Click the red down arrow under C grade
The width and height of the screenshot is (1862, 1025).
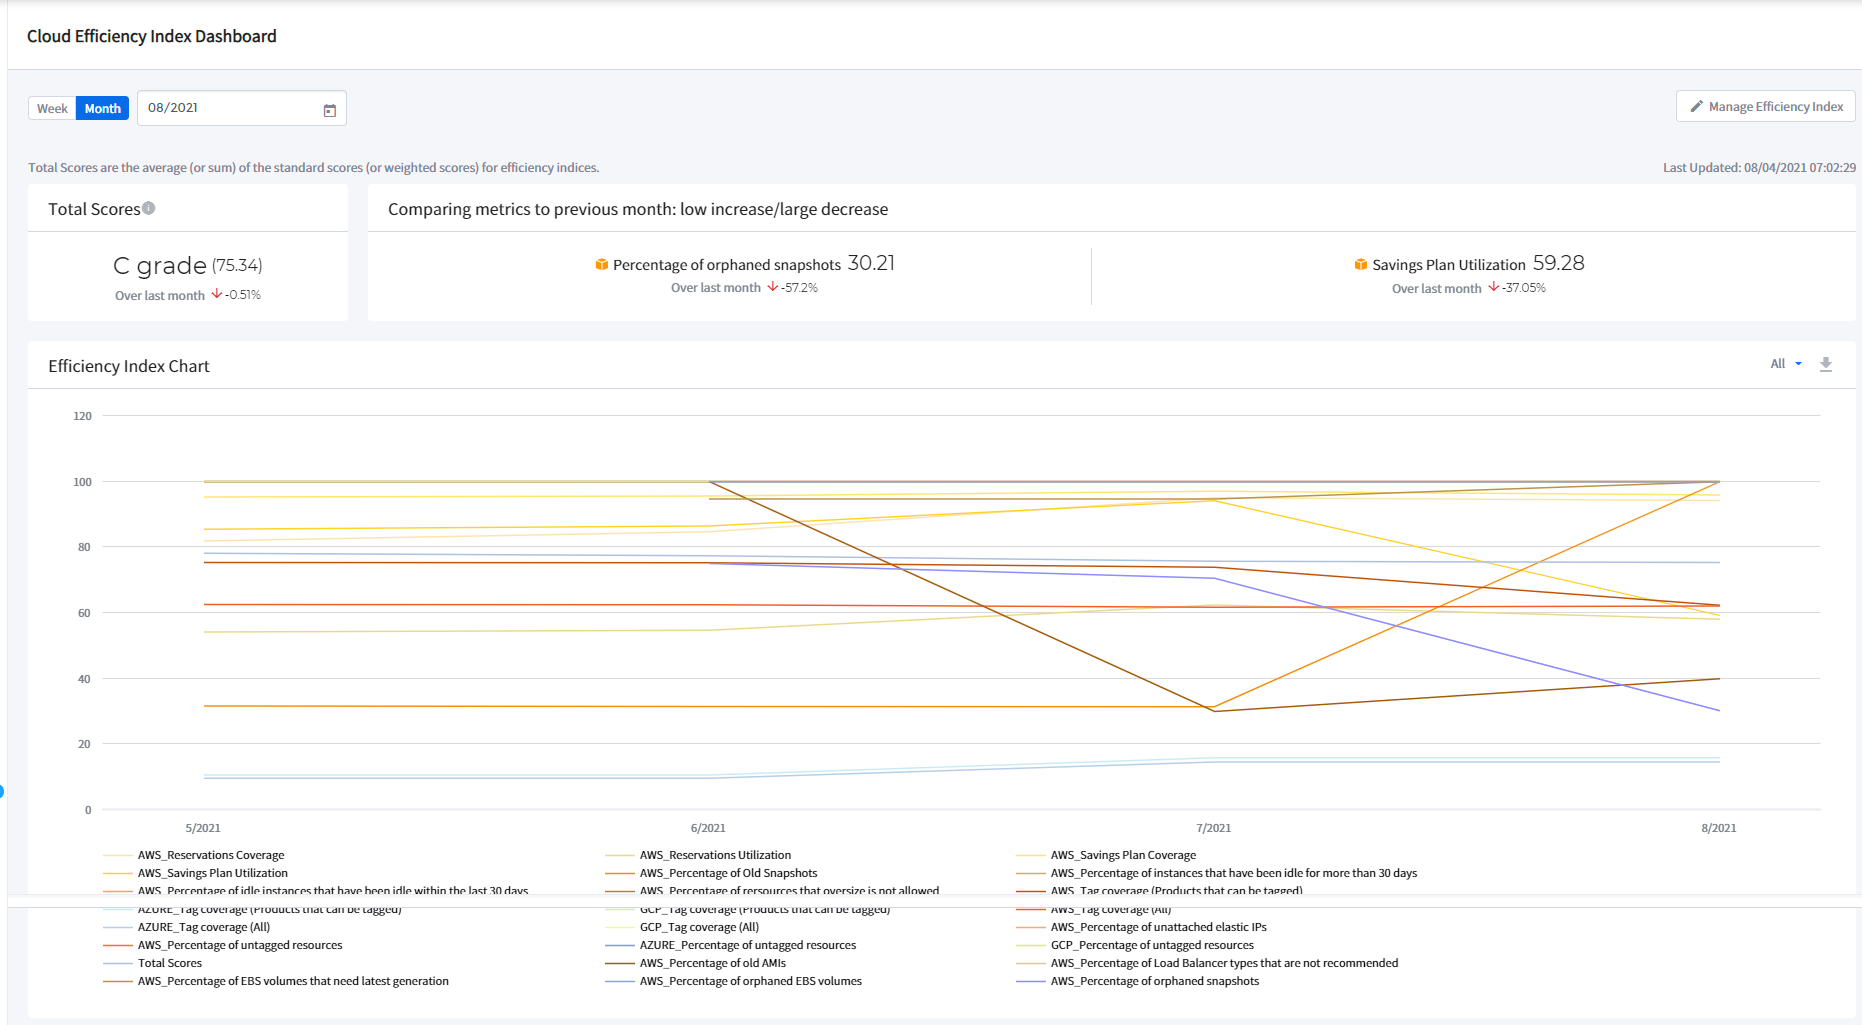pos(216,294)
